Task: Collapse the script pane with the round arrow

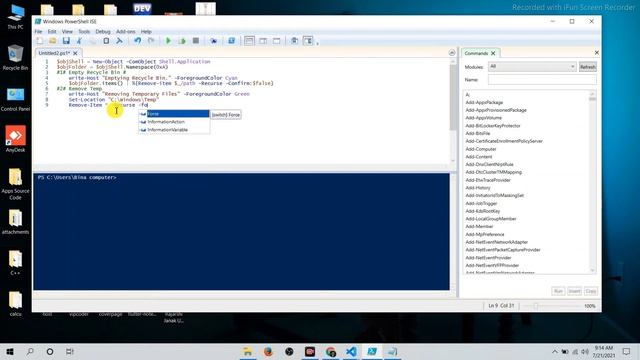Action: [x=451, y=53]
